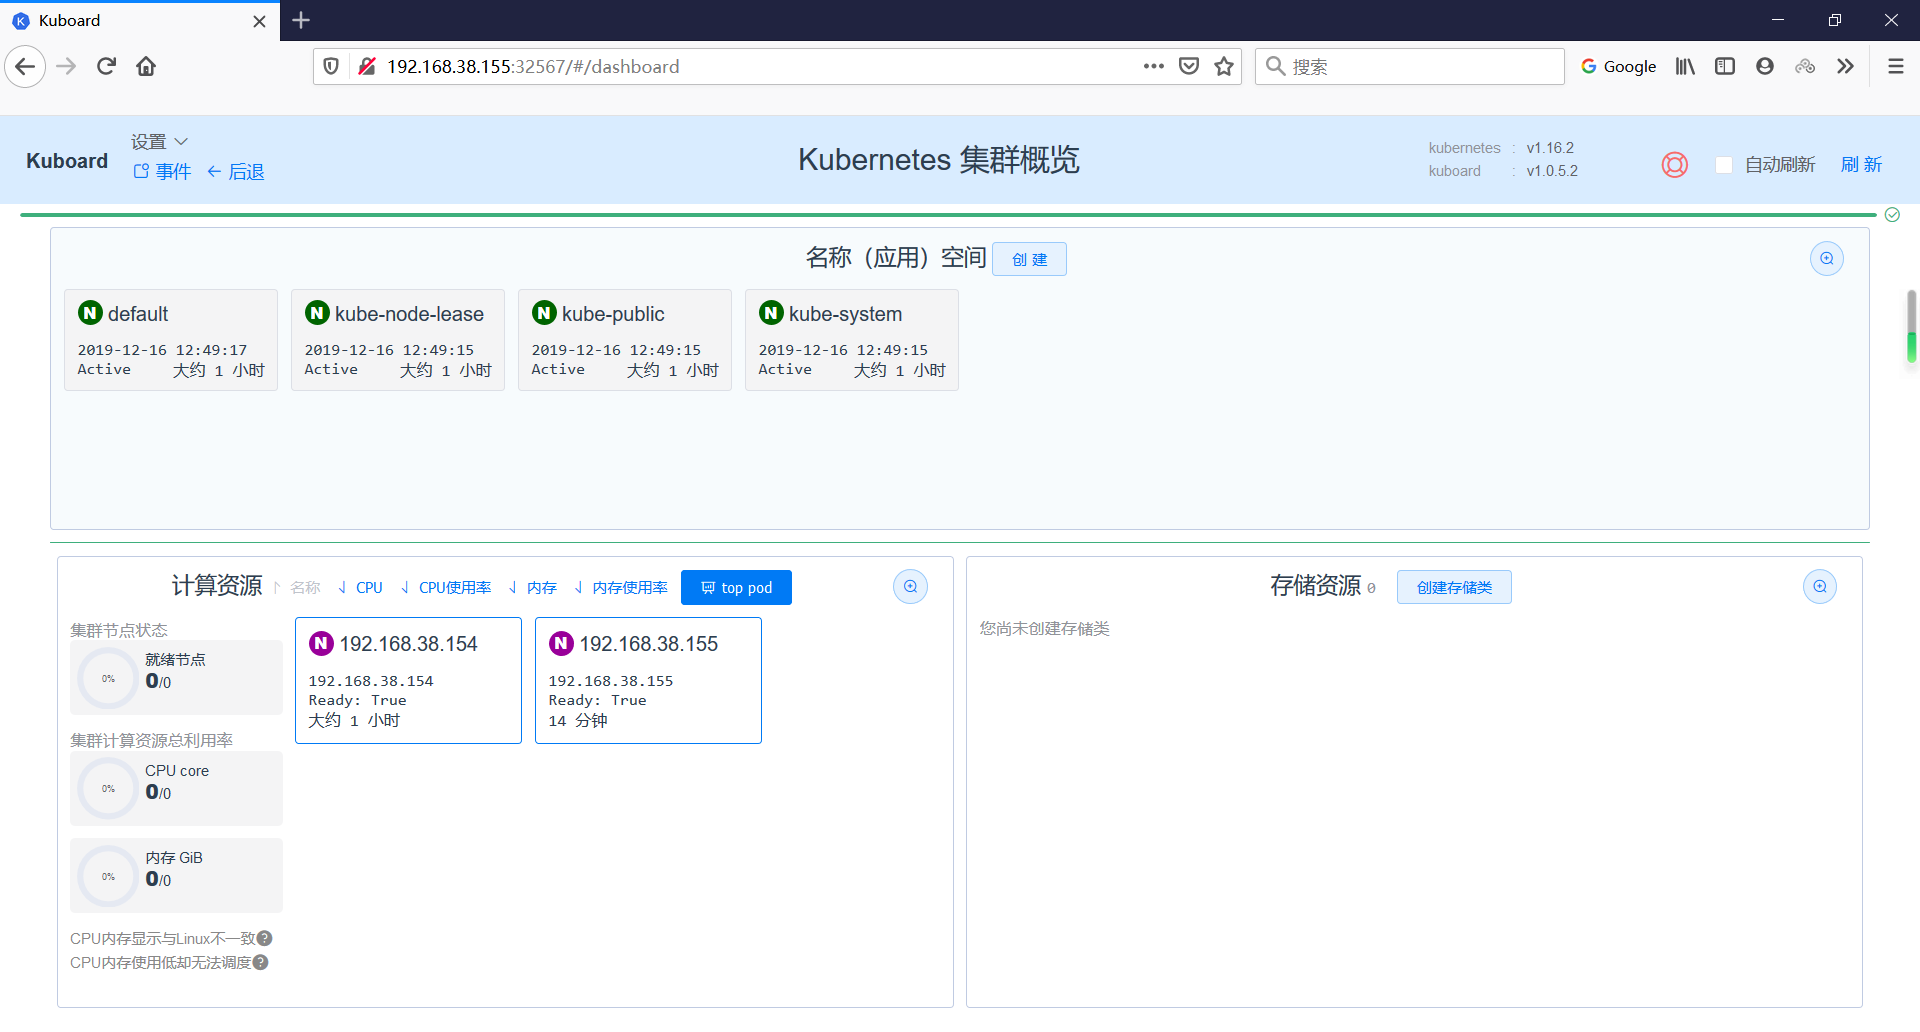Click the kuboard v1.0.5.2 version text
Image resolution: width=1920 pixels, height=1032 pixels.
[x=1503, y=171]
